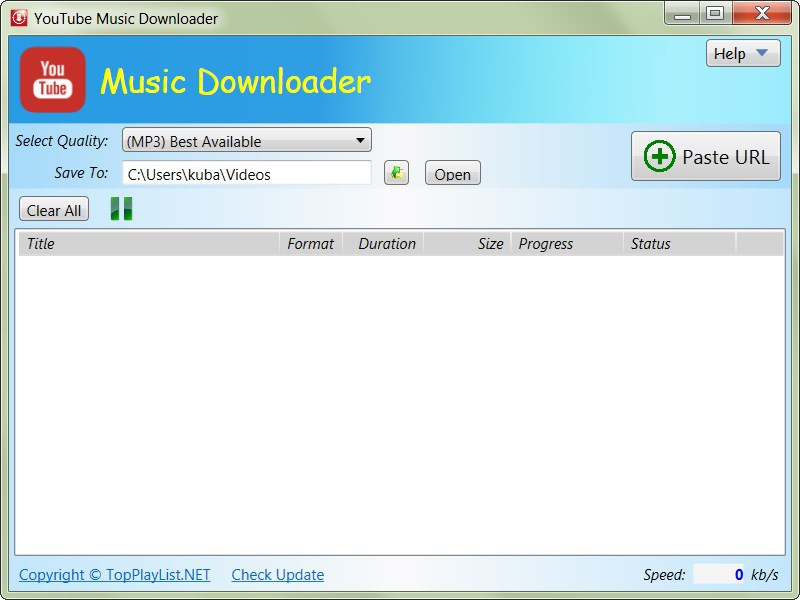
Task: Click the Check Update link
Action: point(278,575)
